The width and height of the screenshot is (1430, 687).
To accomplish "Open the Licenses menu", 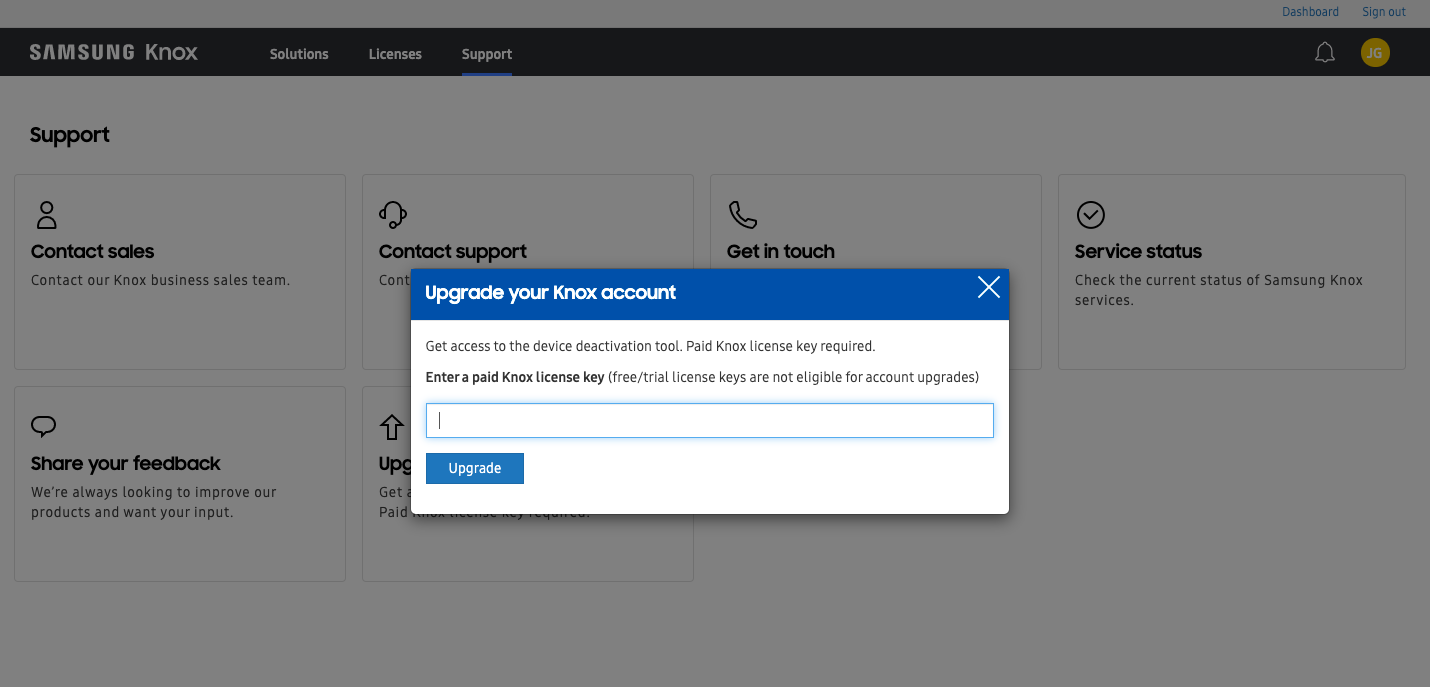I will tap(395, 54).
